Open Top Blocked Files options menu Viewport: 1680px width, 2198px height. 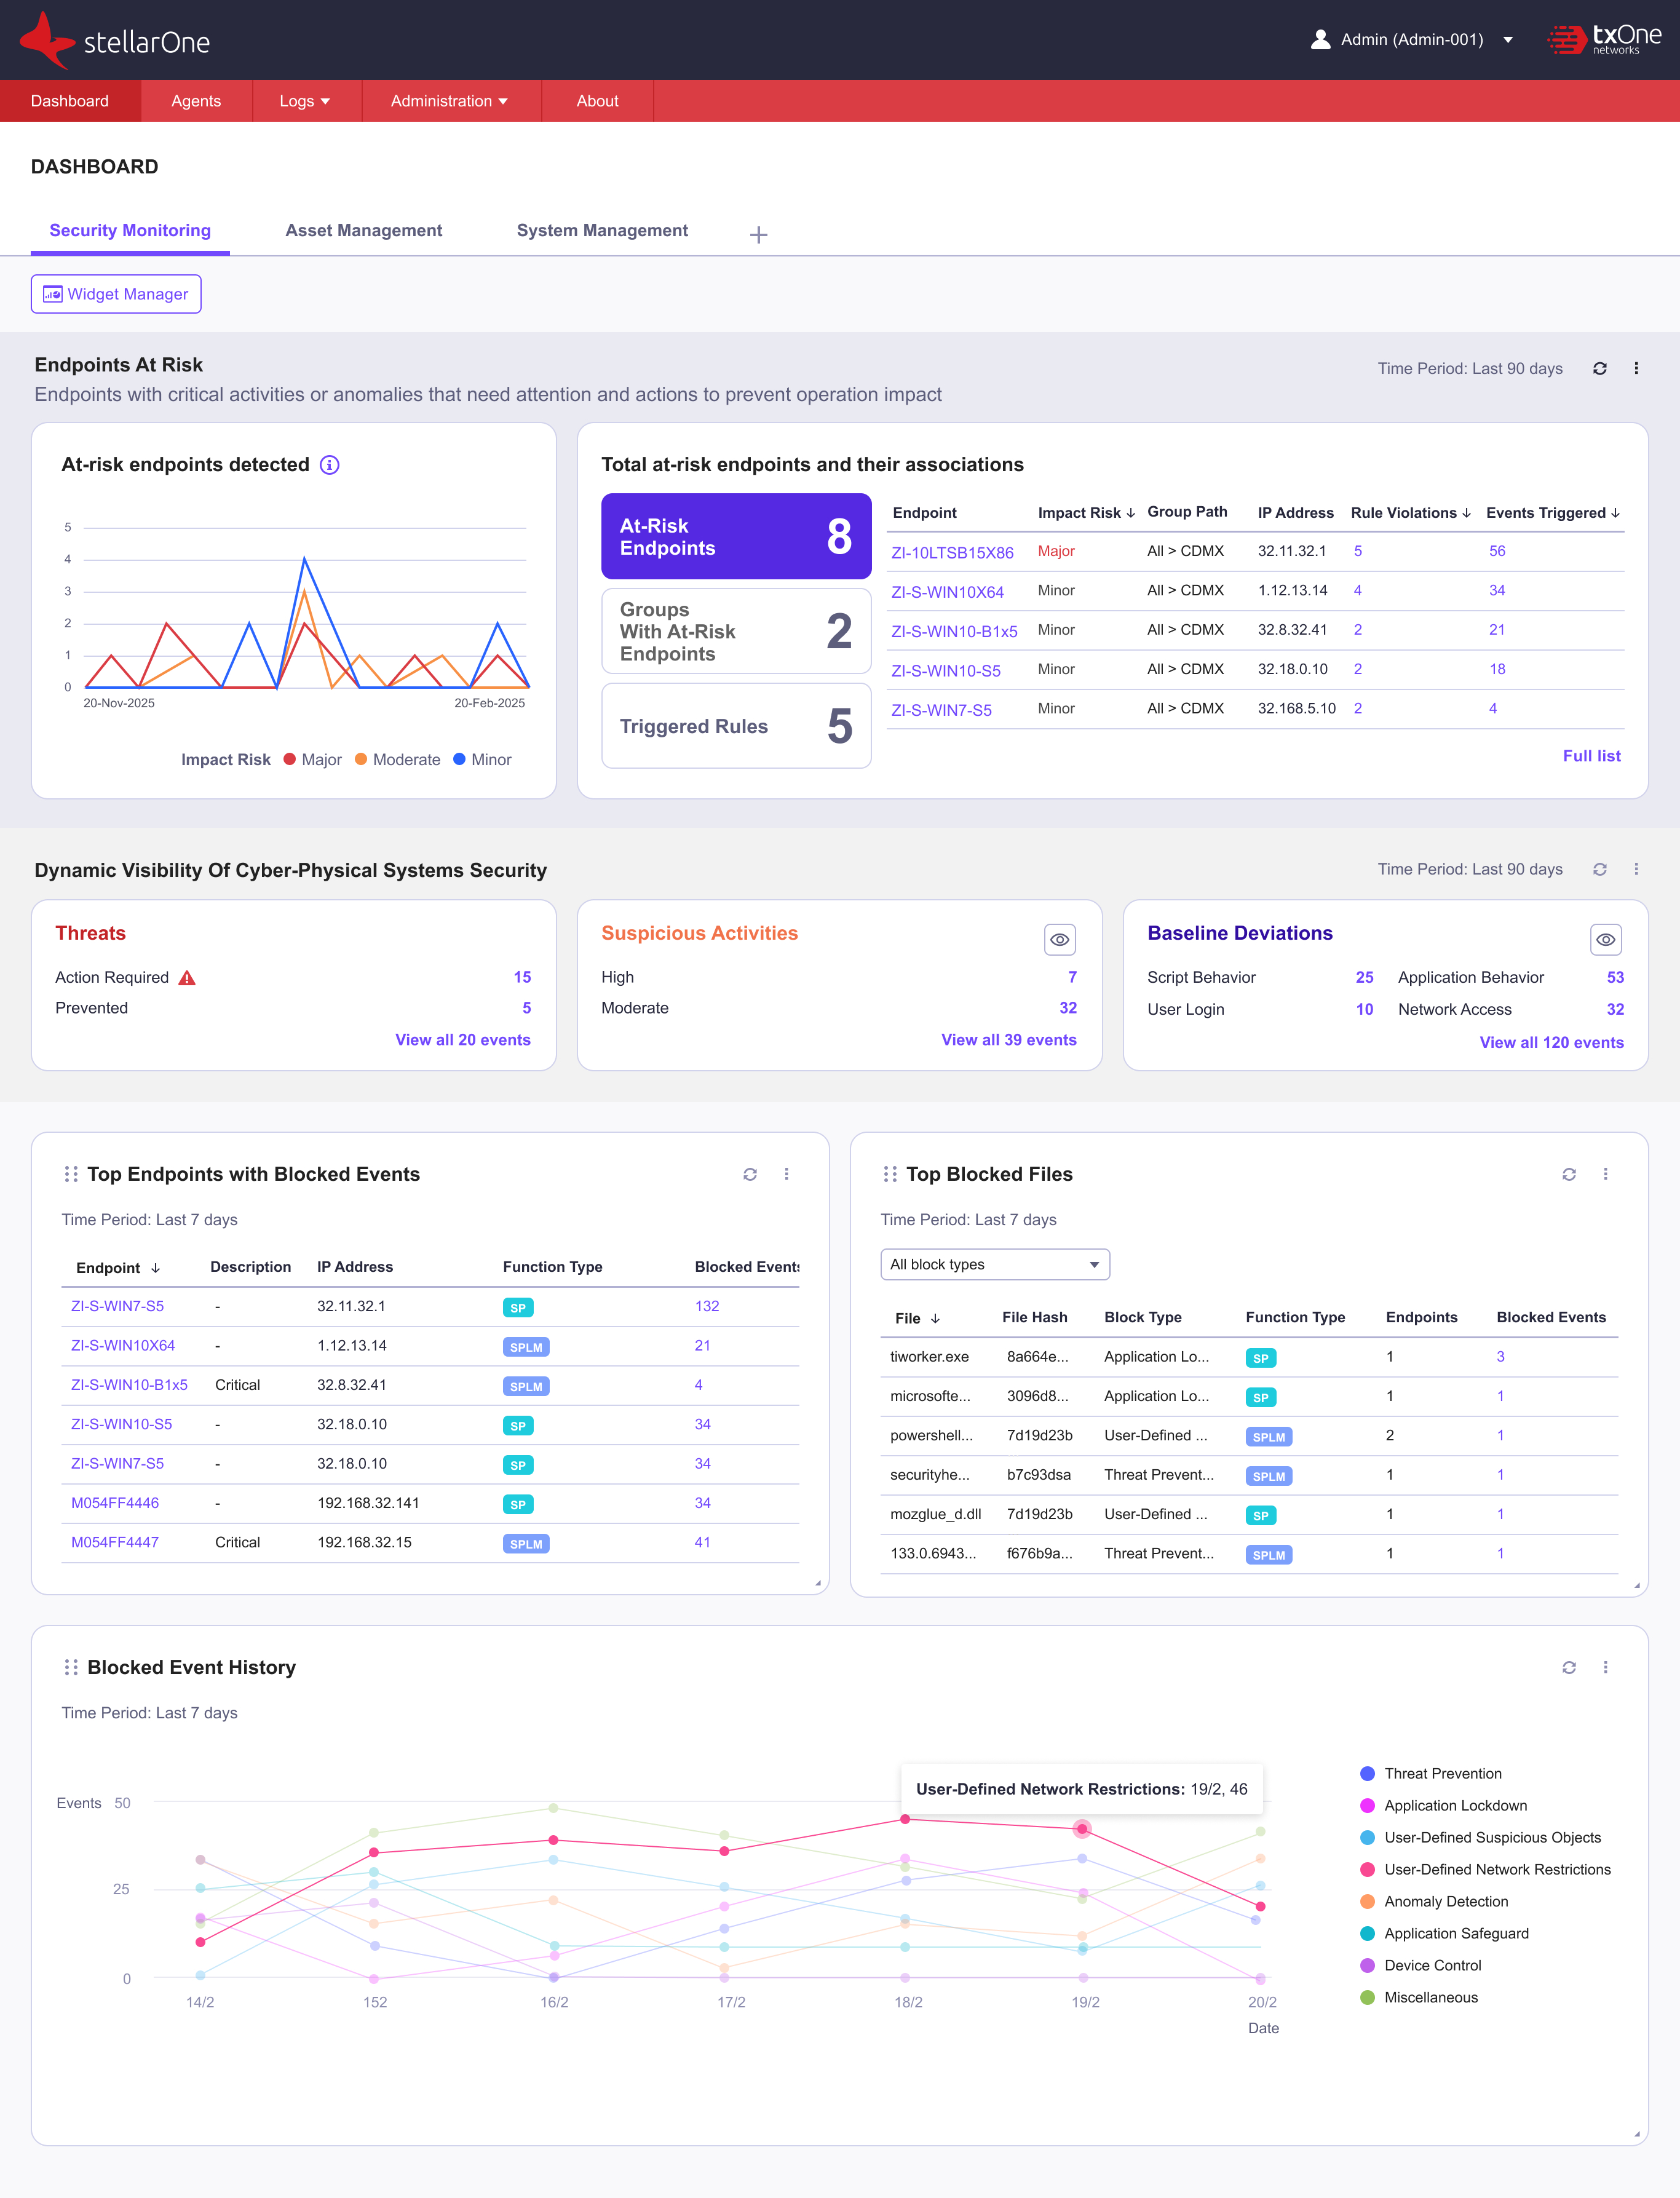(x=1605, y=1174)
